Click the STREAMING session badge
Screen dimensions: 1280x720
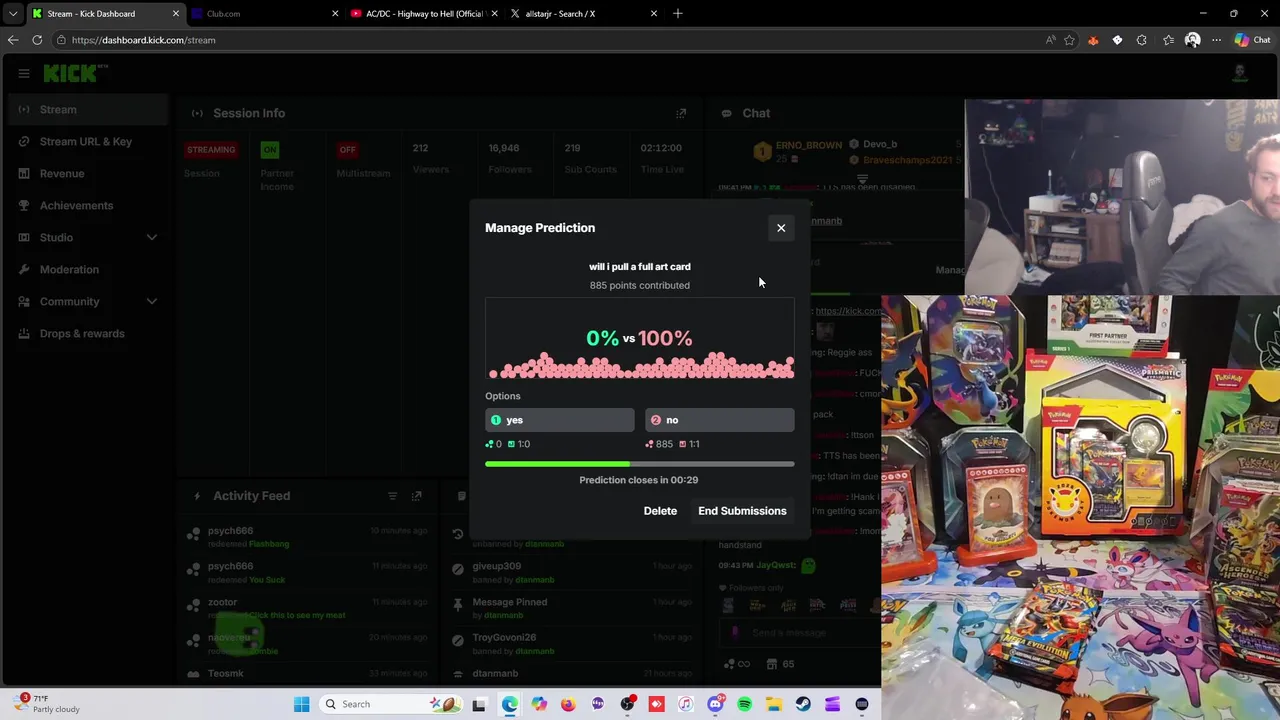[x=211, y=150]
